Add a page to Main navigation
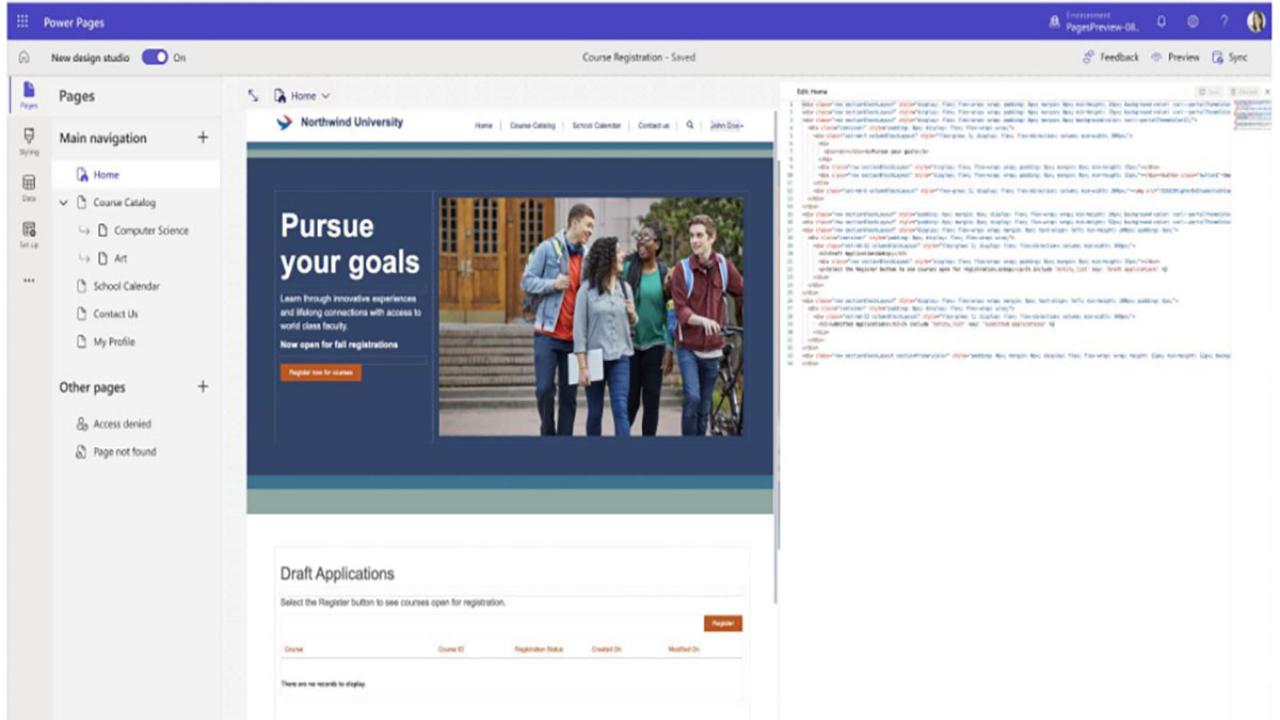Screen dimensions: 1280x720 coord(203,137)
